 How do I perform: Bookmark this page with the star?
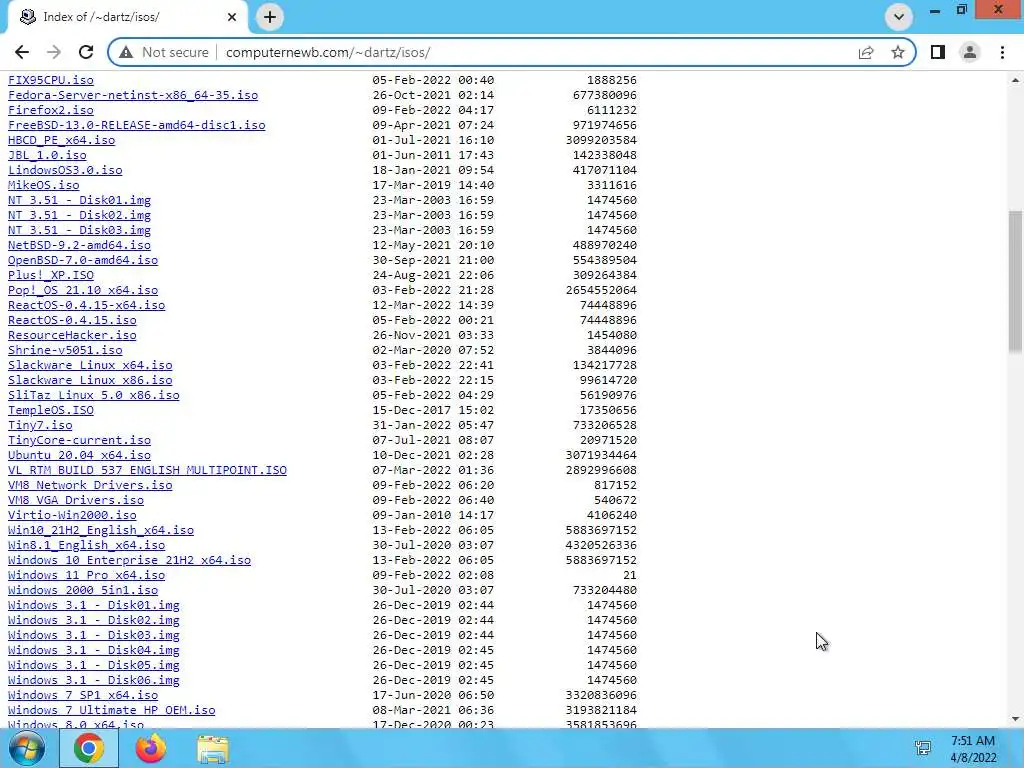click(x=898, y=52)
